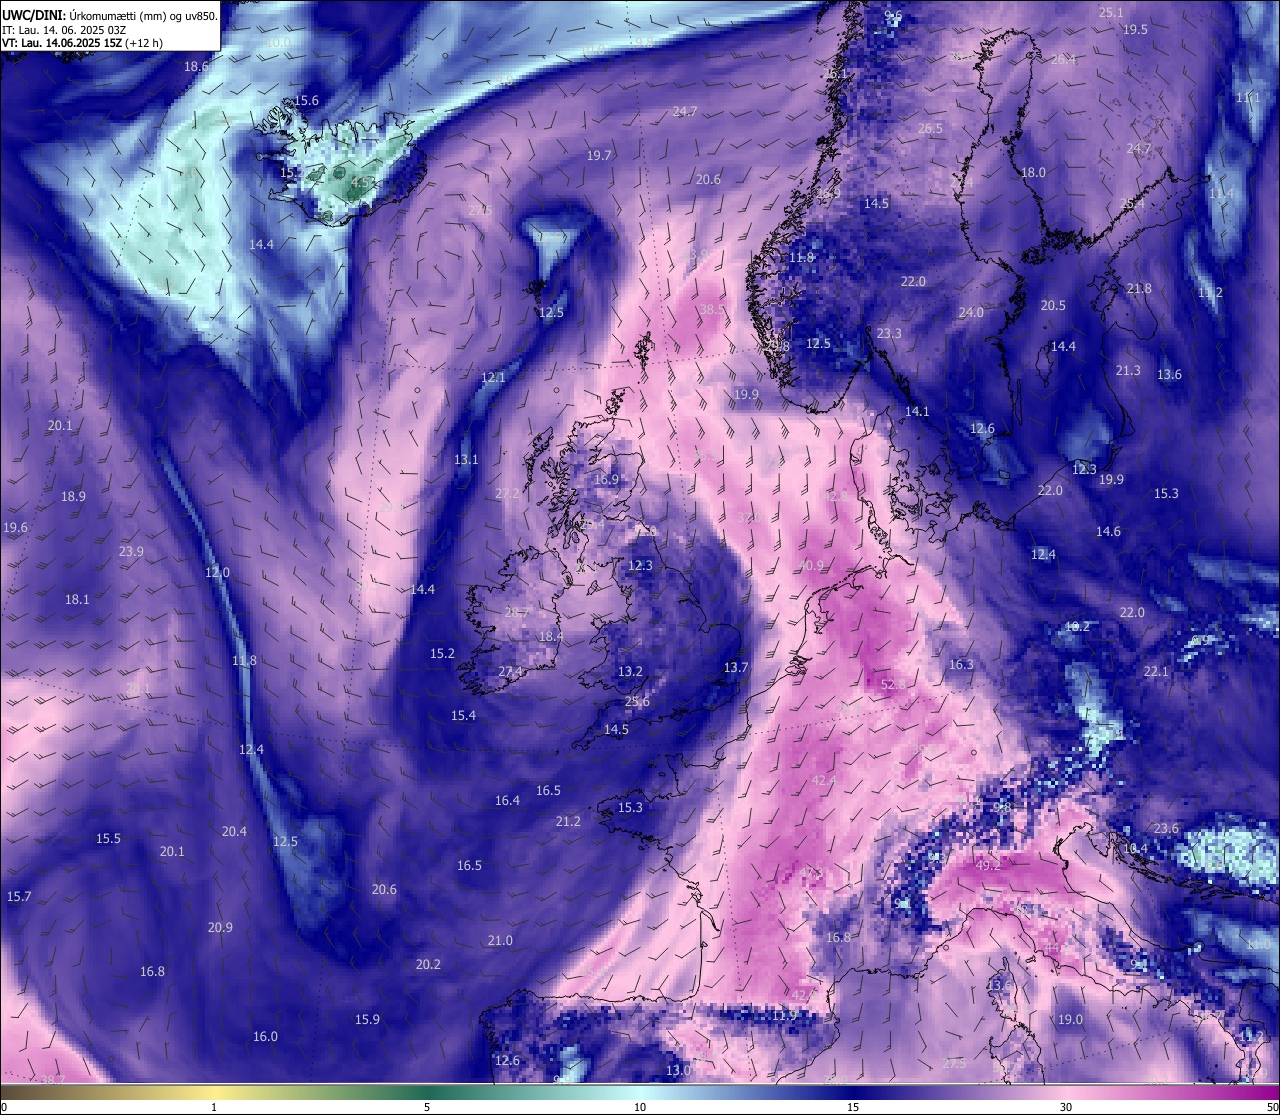Viewport: 1280px width, 1115px height.
Task: Click the 42.4 value over France
Action: (x=824, y=781)
